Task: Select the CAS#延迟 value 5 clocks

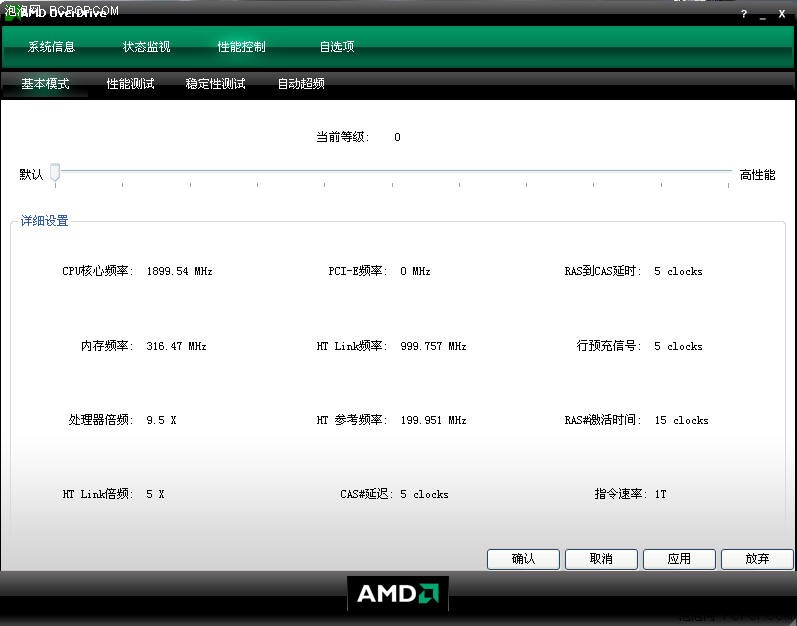Action: tap(424, 494)
